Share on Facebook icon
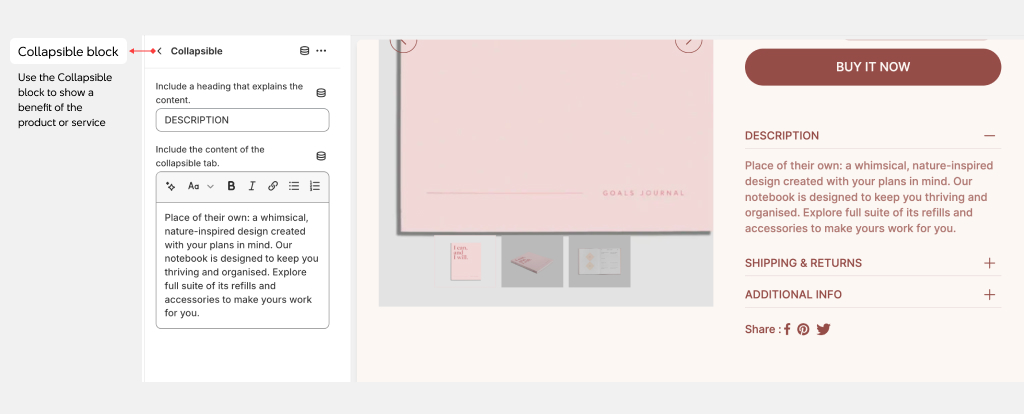 (x=787, y=329)
